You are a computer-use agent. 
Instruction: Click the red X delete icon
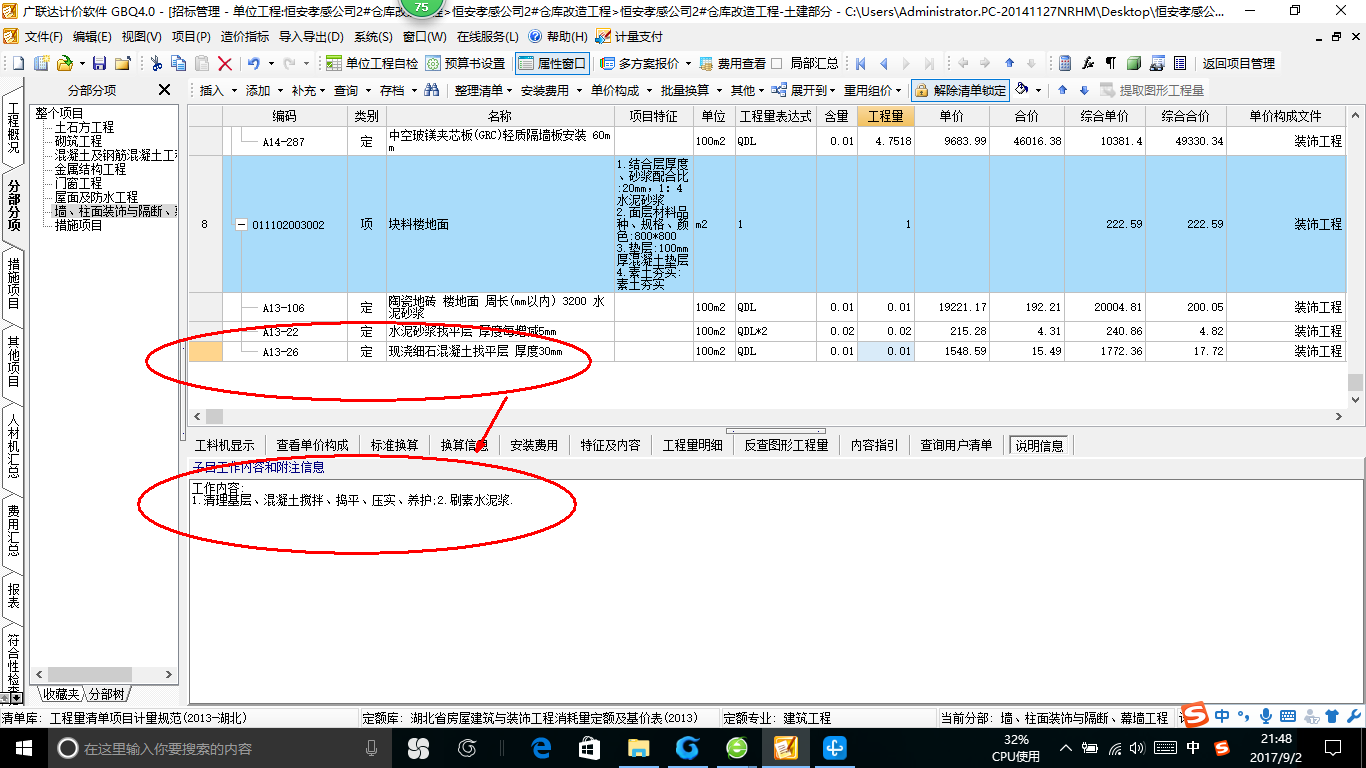(x=225, y=63)
